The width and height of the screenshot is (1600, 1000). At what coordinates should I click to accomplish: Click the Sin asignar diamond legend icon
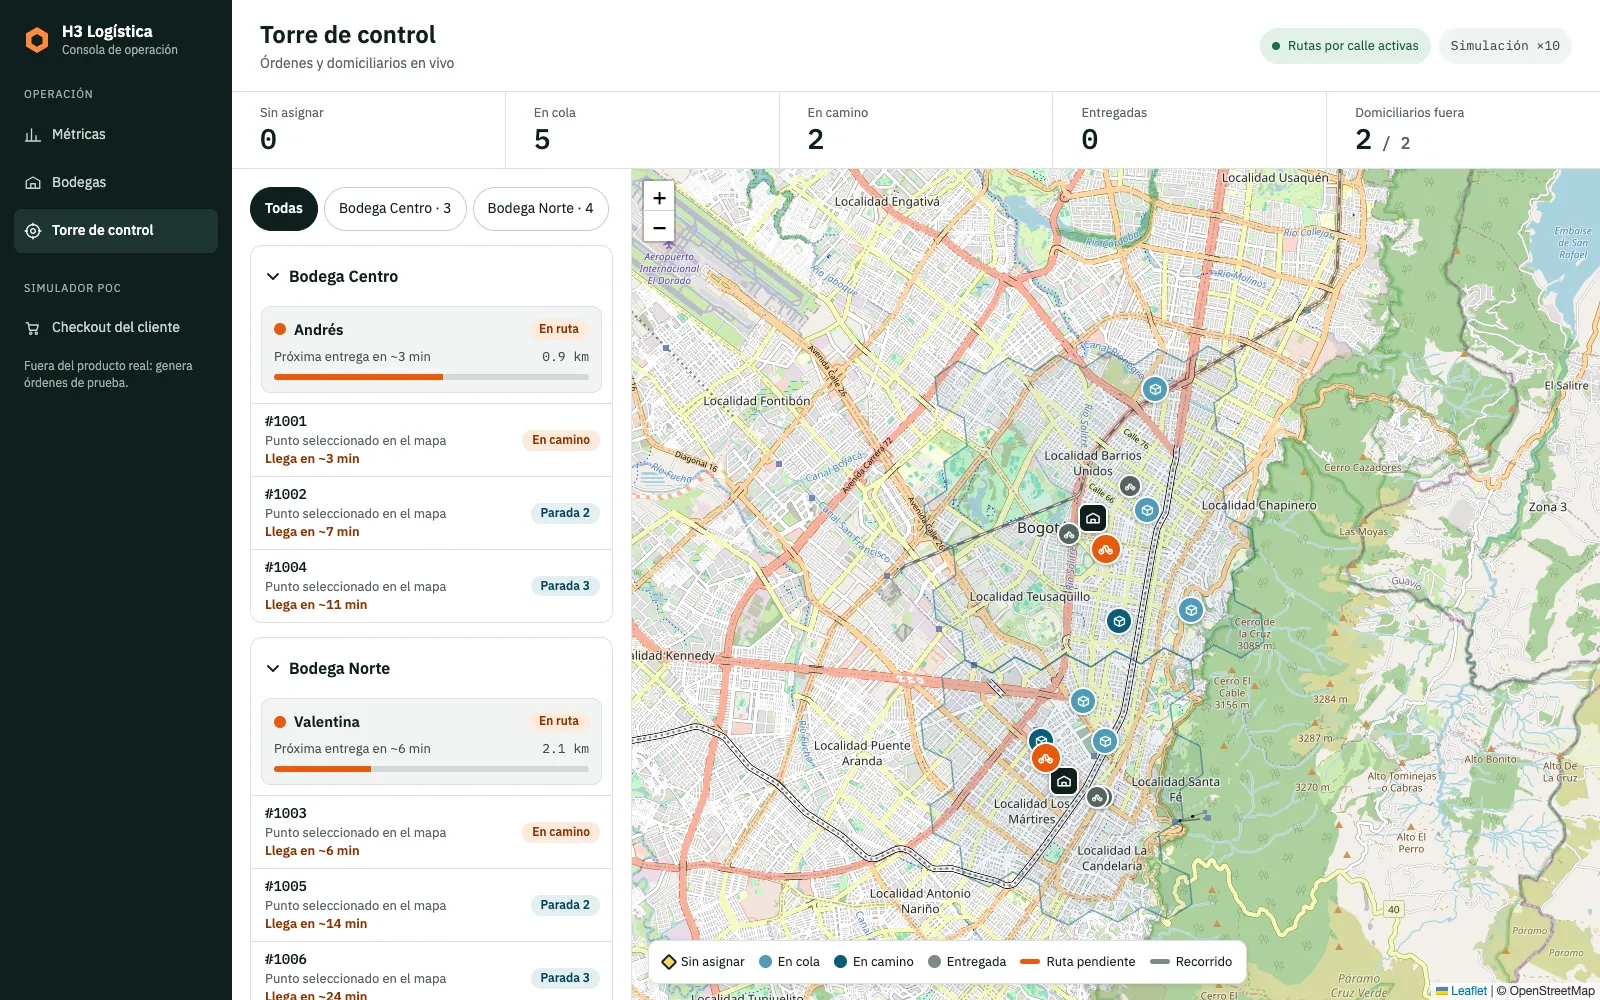669,962
